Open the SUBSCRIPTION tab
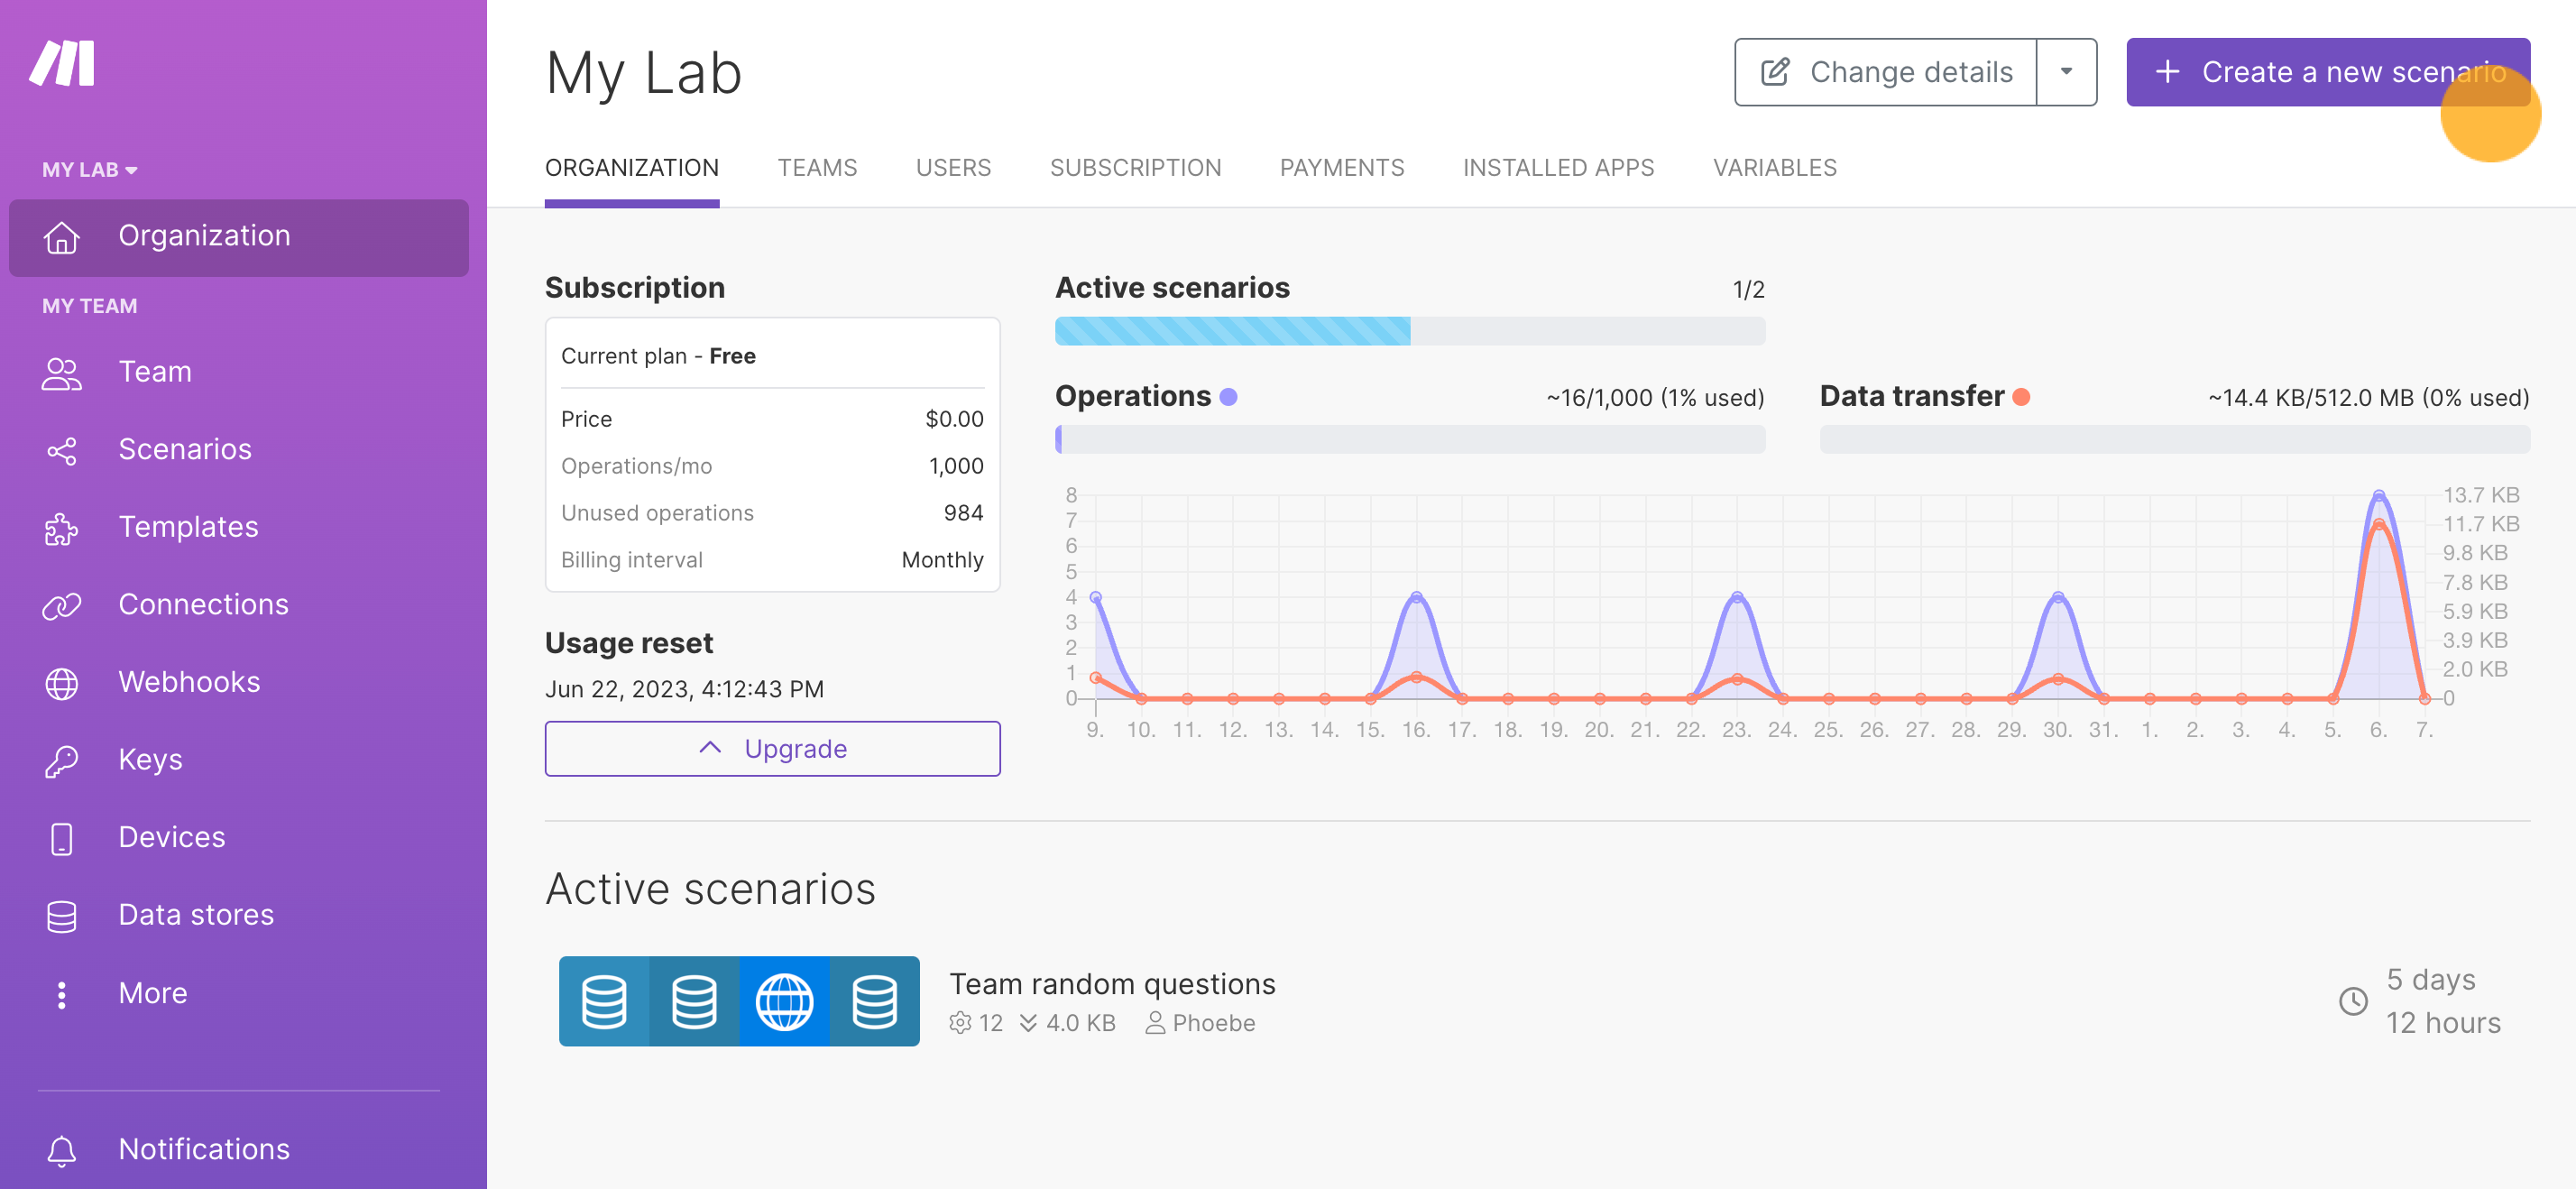Screen dimensions: 2576x1189 pos(1135,168)
